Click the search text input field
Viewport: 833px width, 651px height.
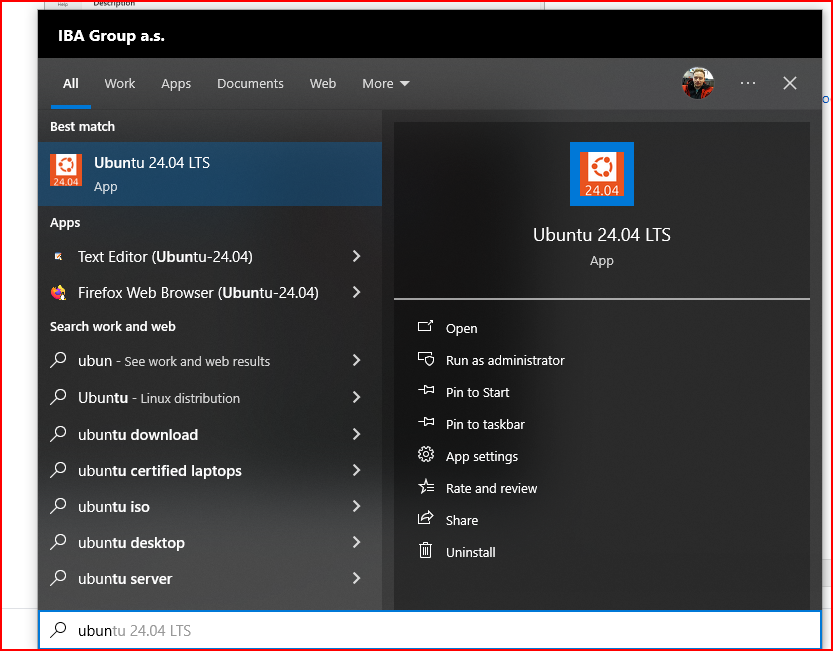[430, 630]
